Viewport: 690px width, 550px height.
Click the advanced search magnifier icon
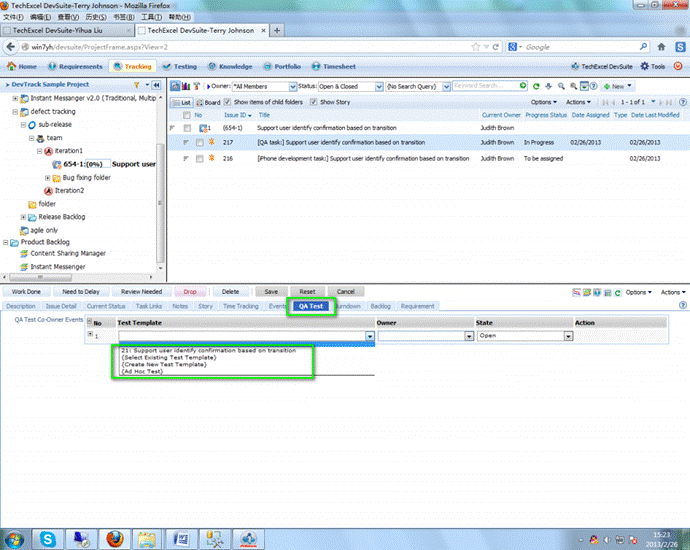pyautogui.click(x=573, y=86)
